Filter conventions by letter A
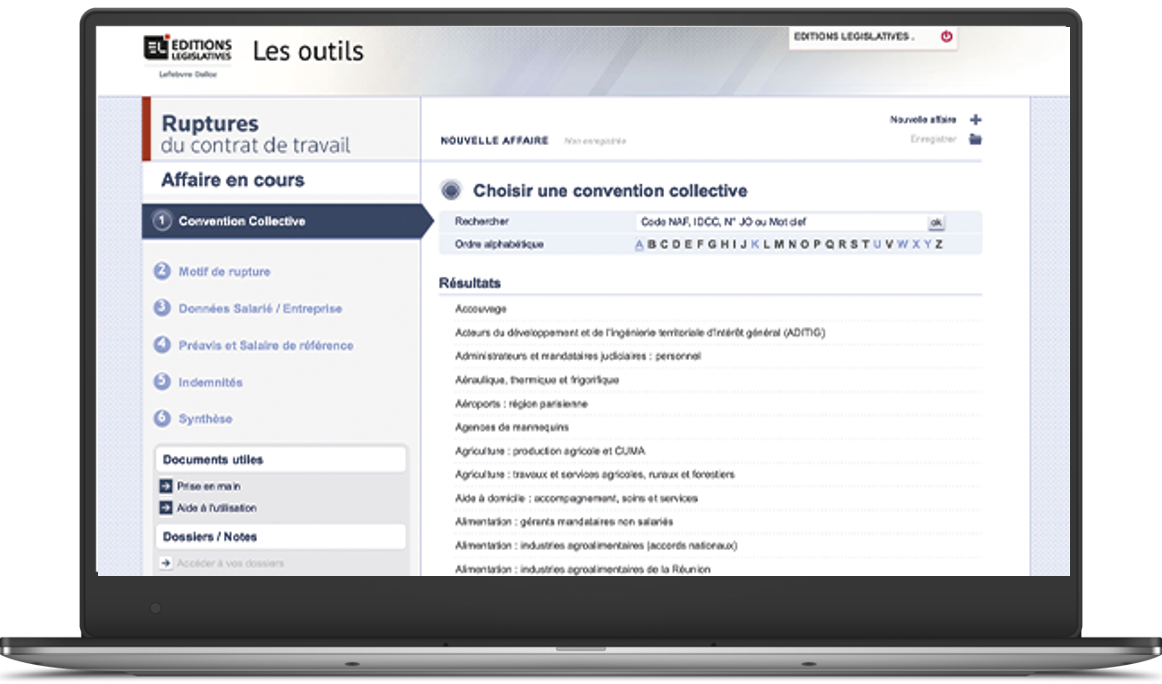1162x684 pixels. [640, 244]
